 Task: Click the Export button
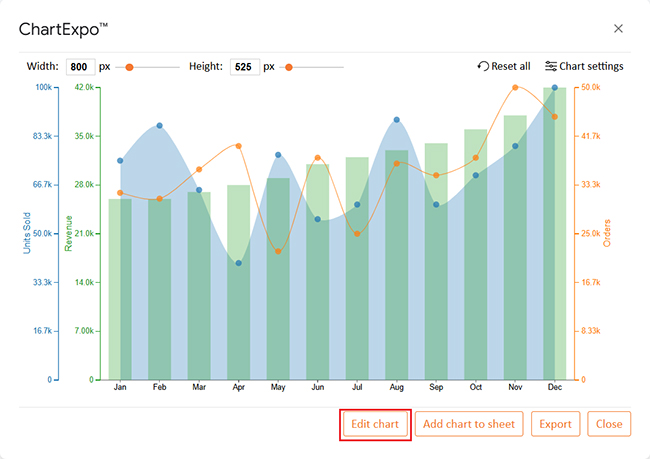point(555,424)
